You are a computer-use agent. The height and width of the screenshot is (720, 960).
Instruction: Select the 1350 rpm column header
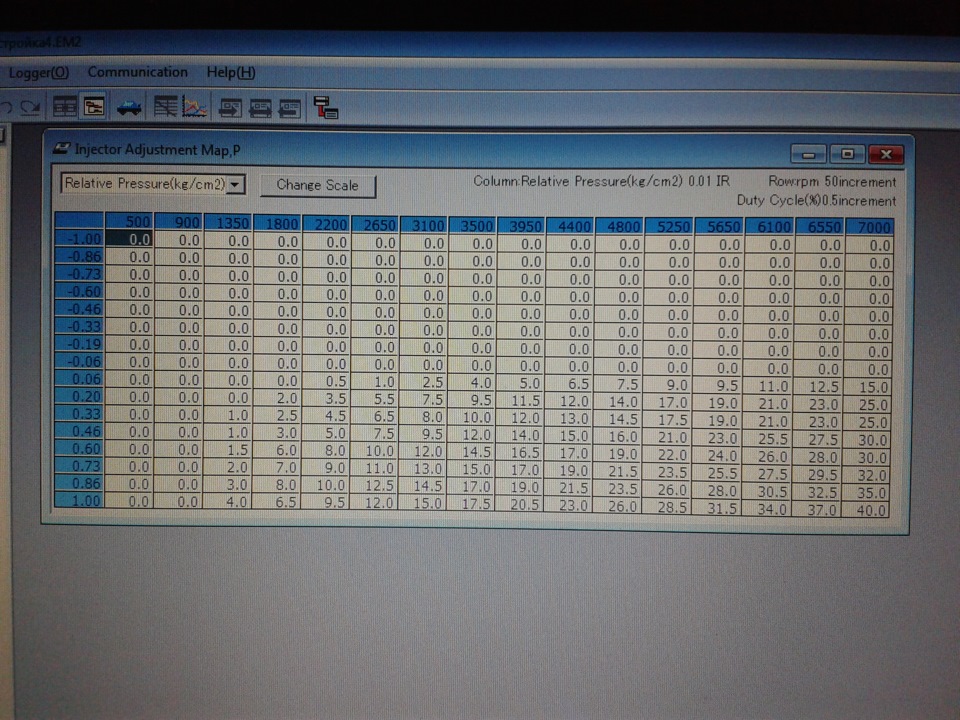pos(228,223)
